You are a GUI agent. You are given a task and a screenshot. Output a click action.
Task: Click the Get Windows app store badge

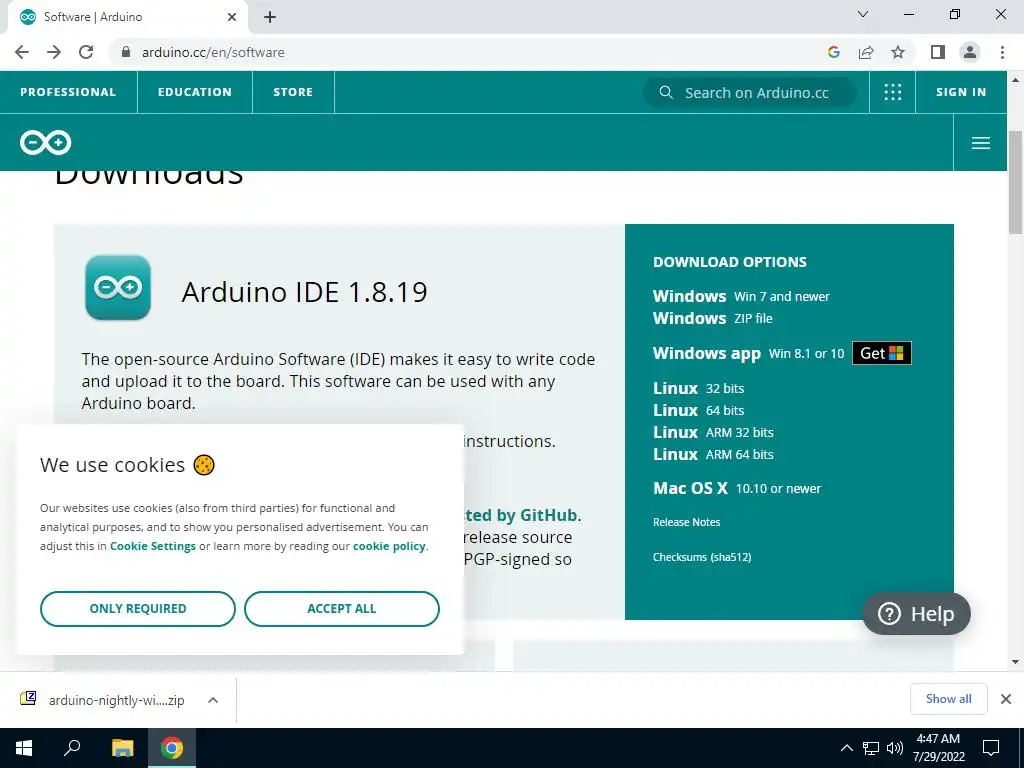coord(882,353)
